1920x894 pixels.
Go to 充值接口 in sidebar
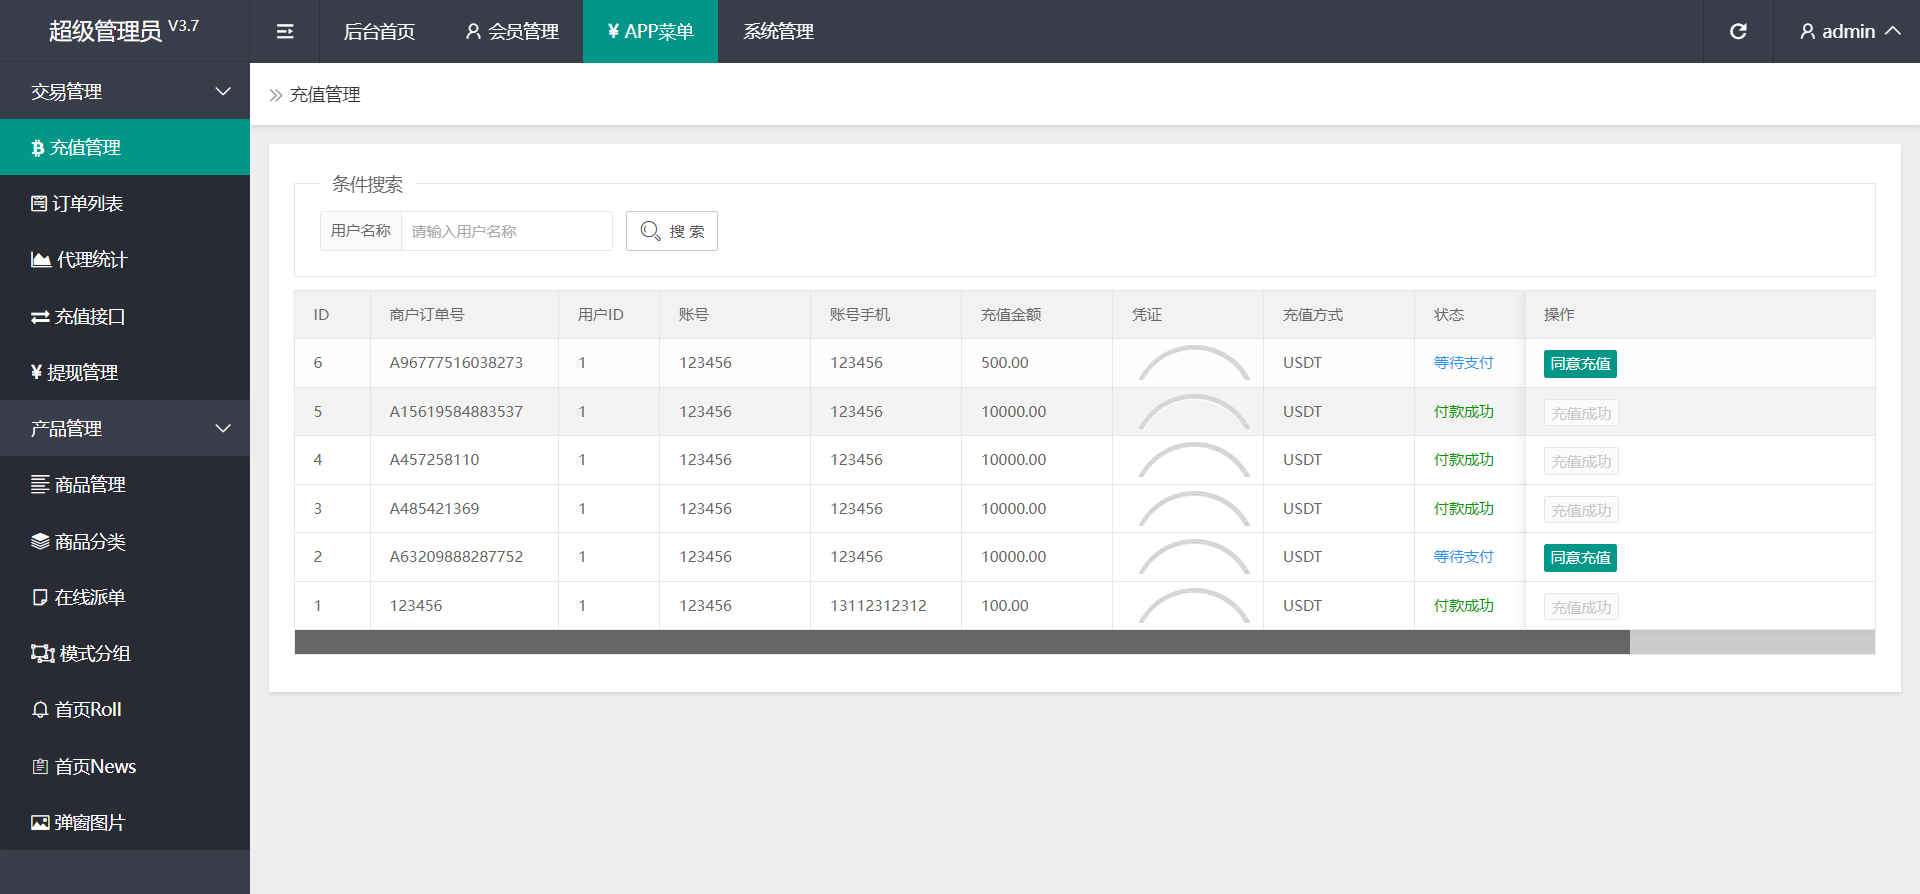tap(89, 317)
